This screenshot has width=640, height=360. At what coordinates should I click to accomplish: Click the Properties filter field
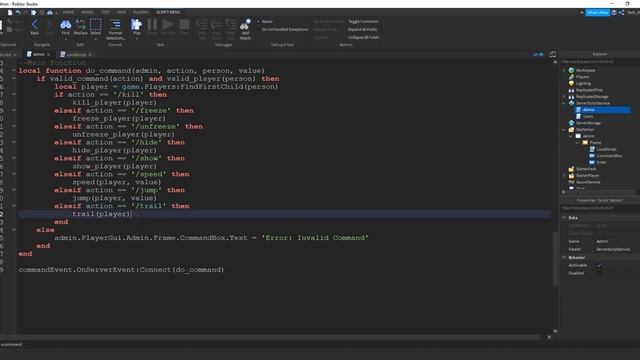(600, 208)
